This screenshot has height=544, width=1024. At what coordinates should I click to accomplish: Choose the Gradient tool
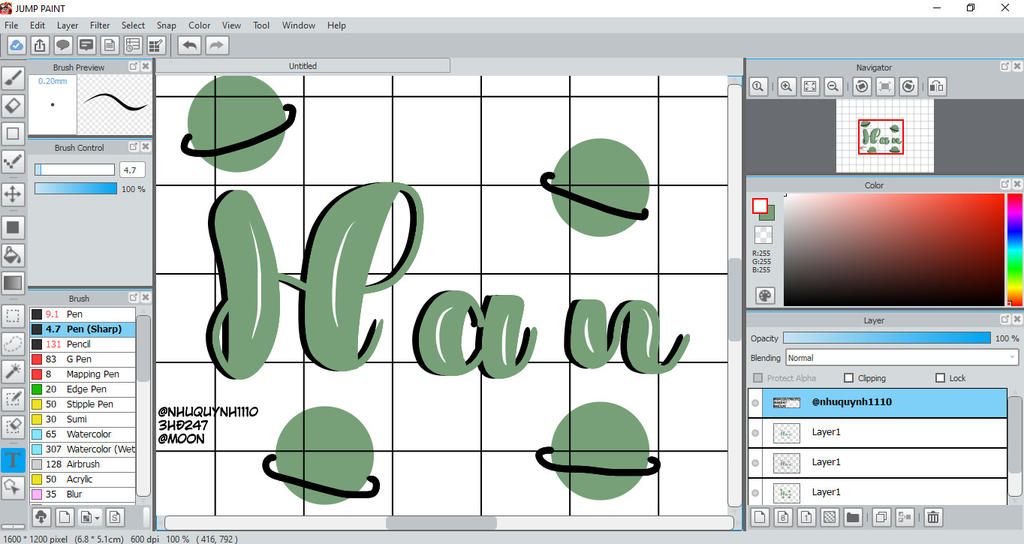[x=12, y=283]
